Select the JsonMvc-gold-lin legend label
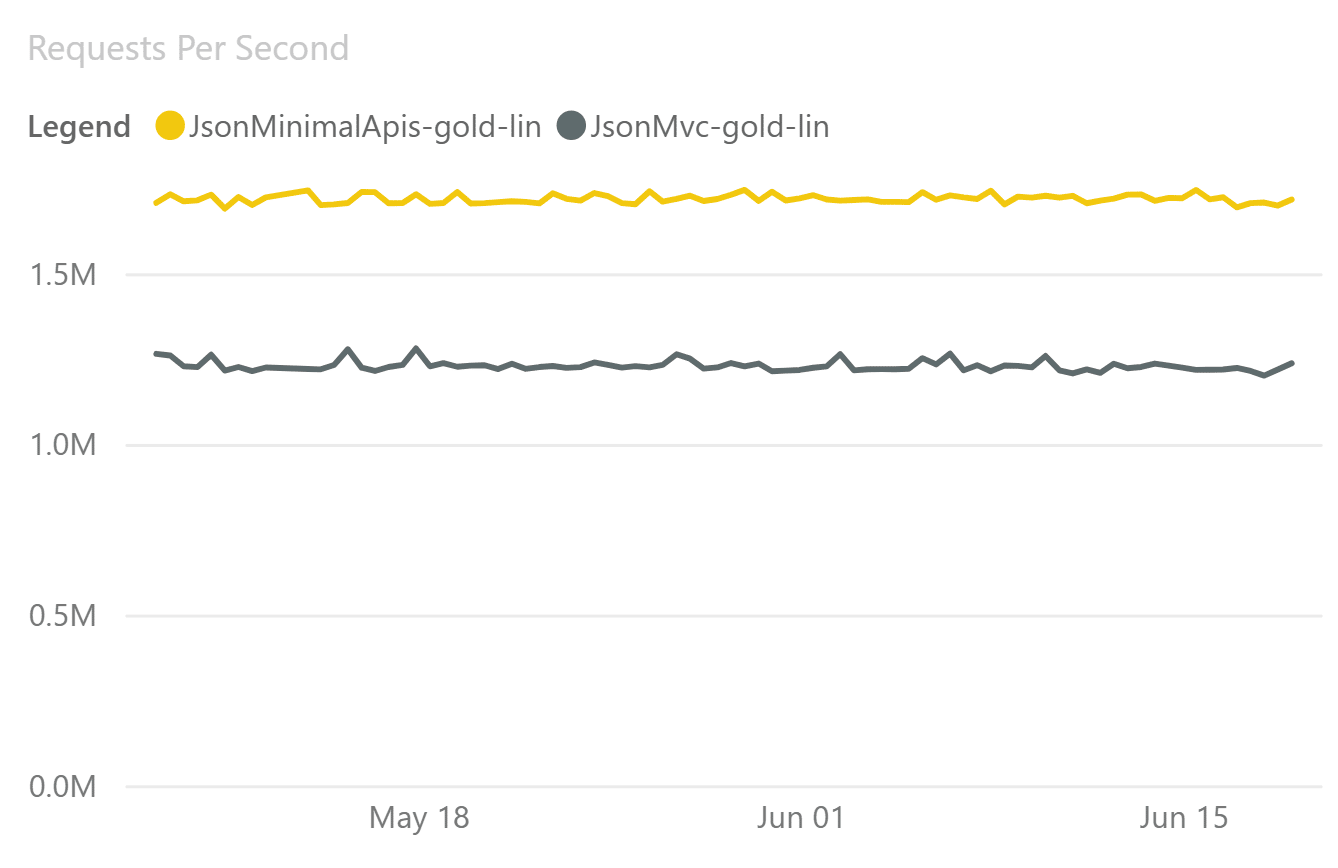Screen dimensions: 1338x868 709,127
